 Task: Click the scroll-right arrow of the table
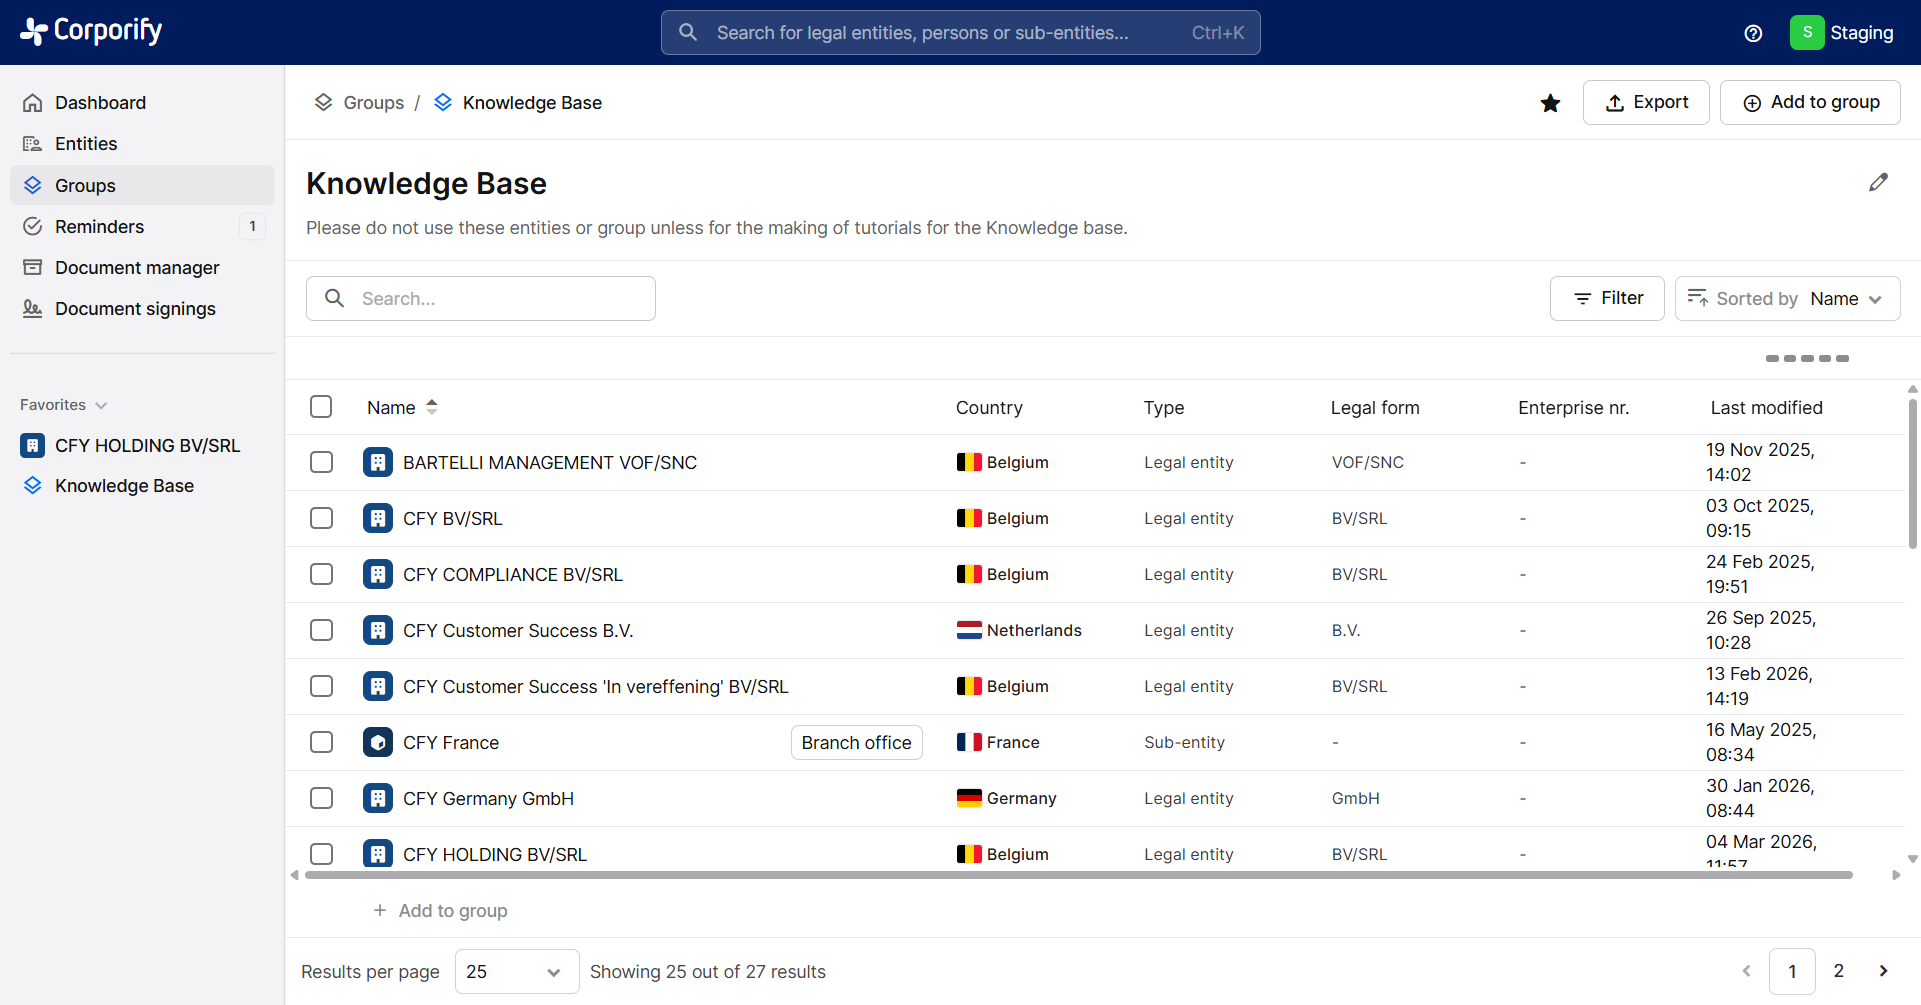(x=1896, y=875)
